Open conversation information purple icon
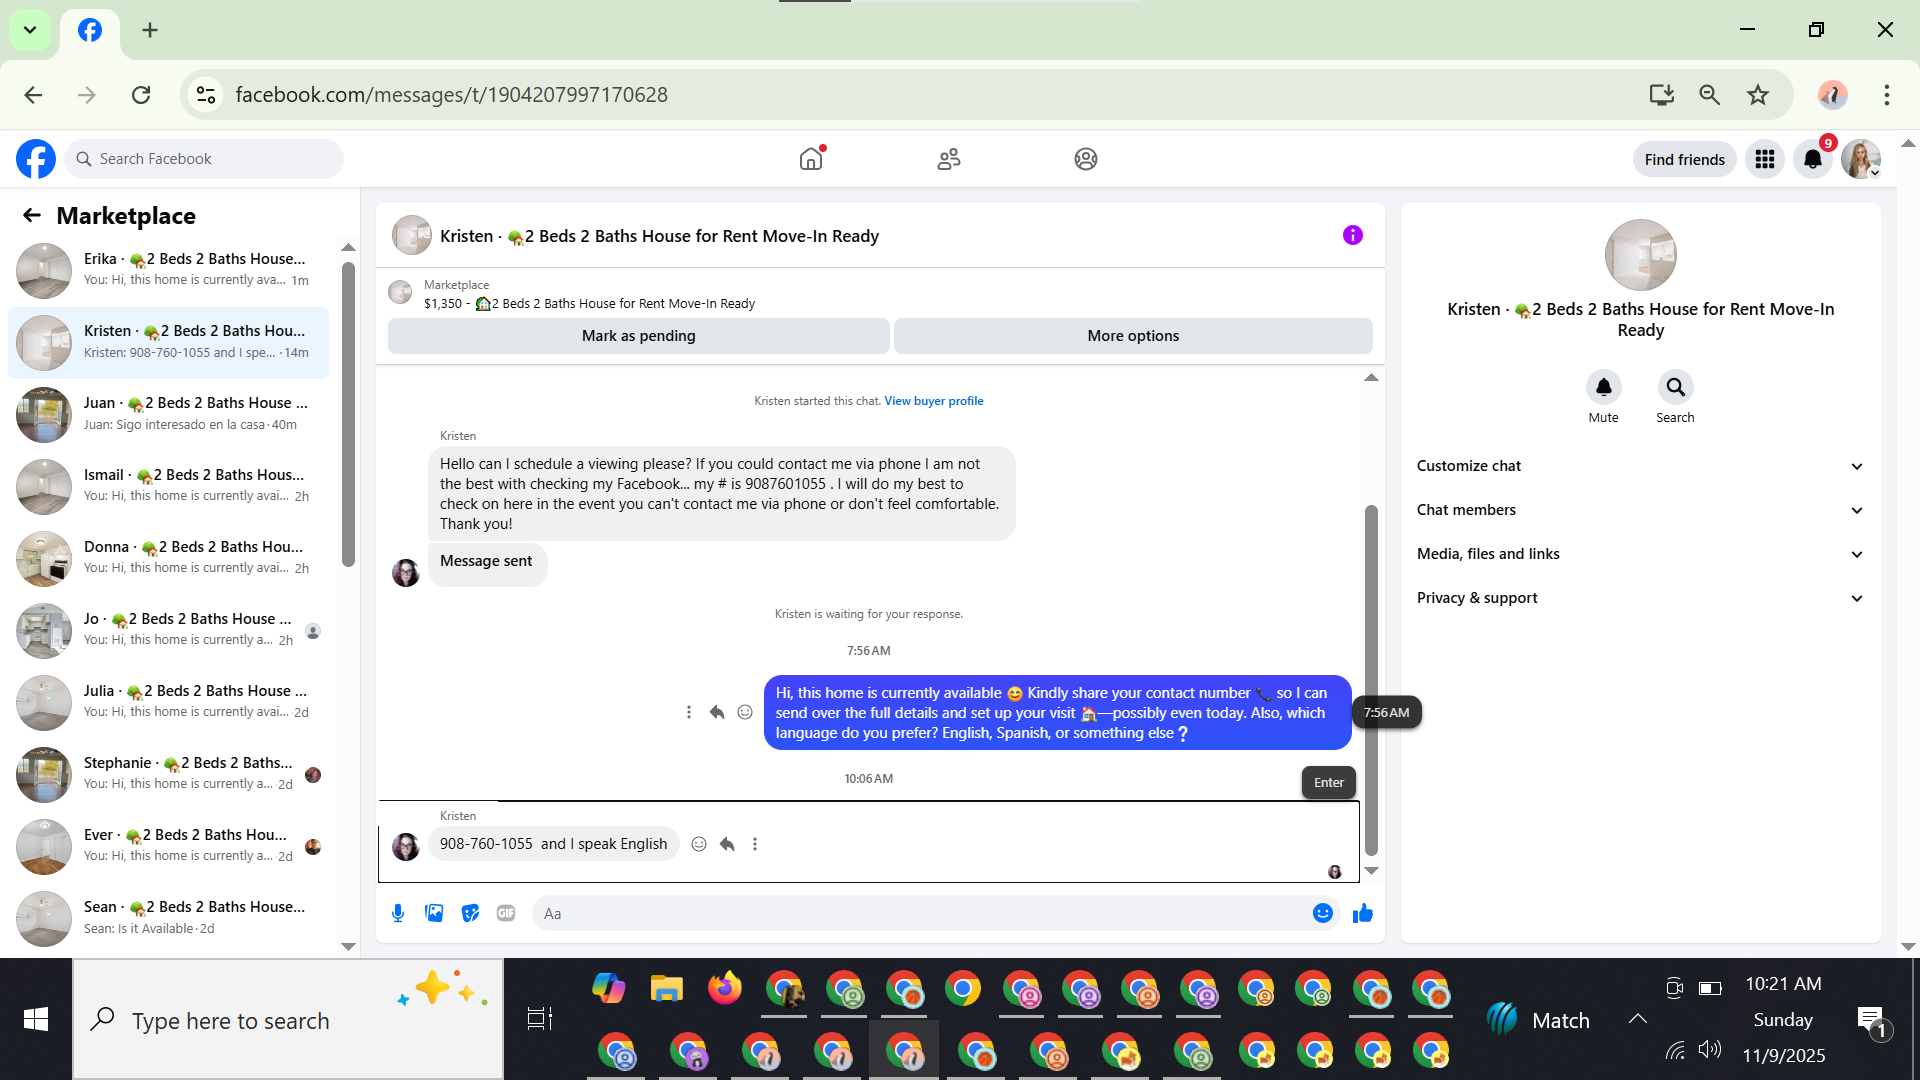 (x=1353, y=235)
